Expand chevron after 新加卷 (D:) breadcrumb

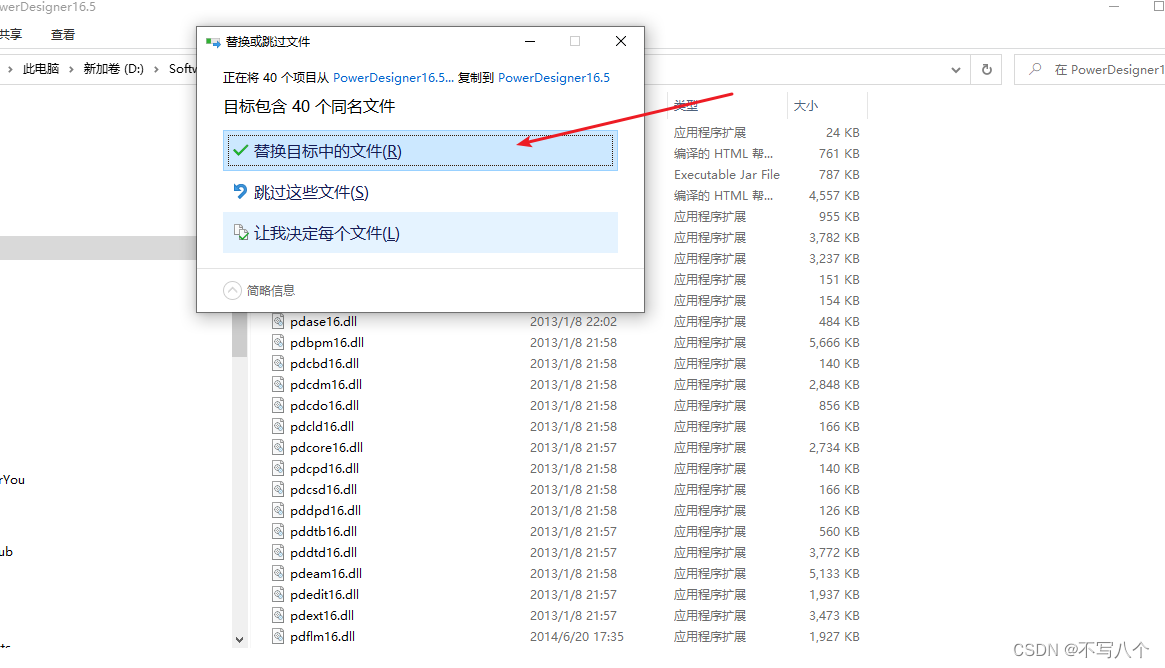[156, 69]
